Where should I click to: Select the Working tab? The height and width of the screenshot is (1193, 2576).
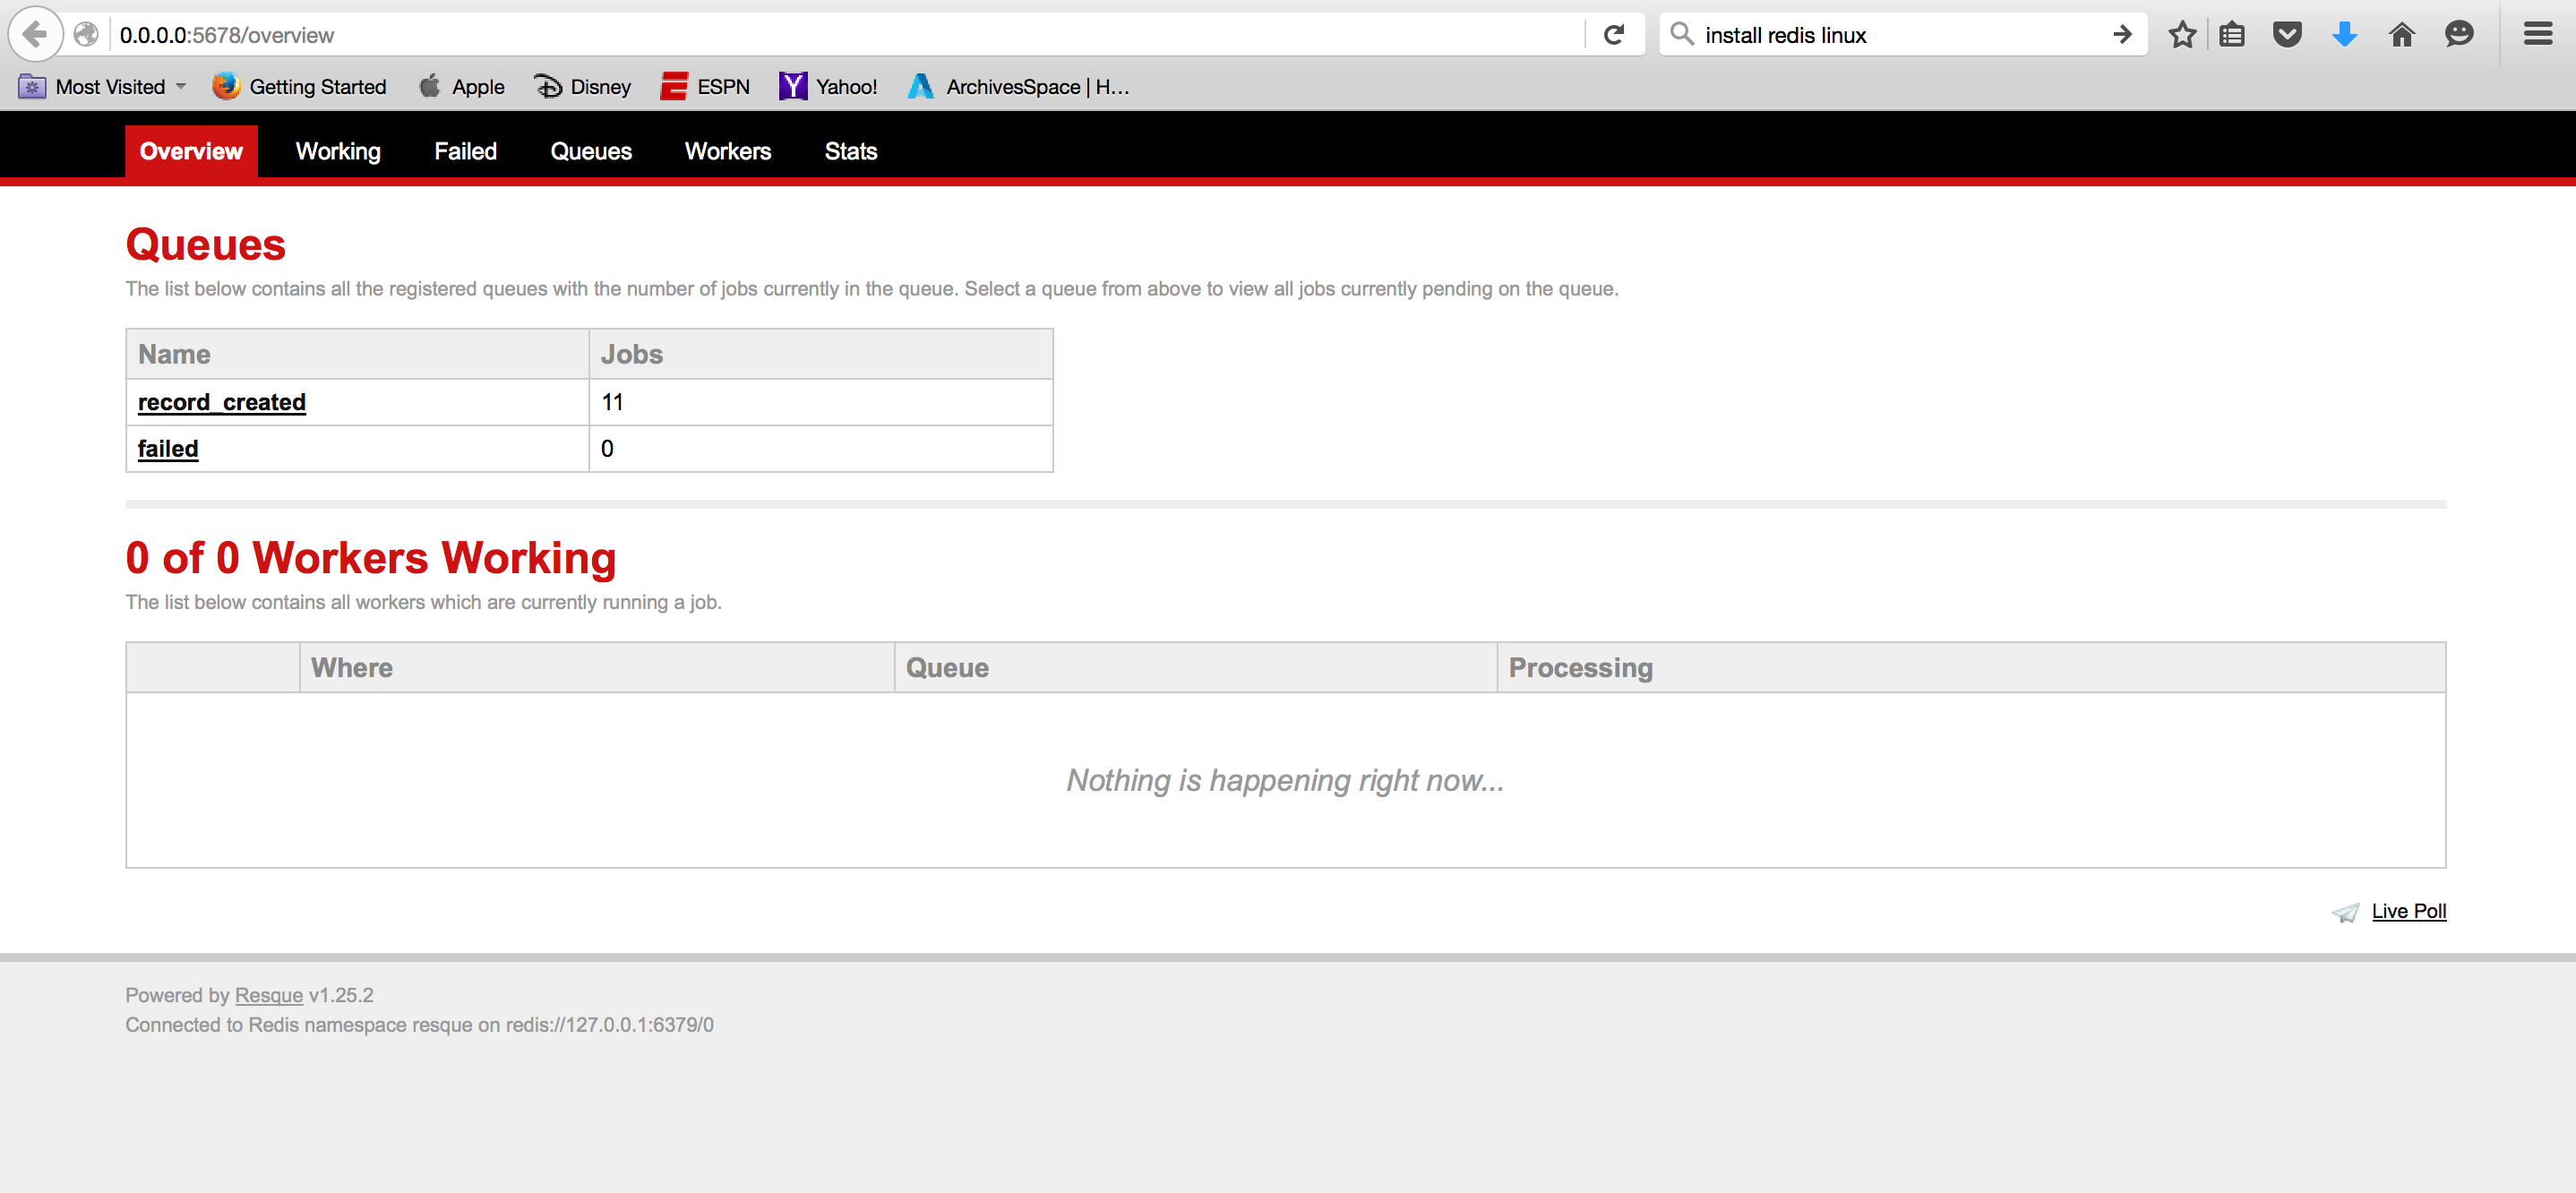coord(339,151)
